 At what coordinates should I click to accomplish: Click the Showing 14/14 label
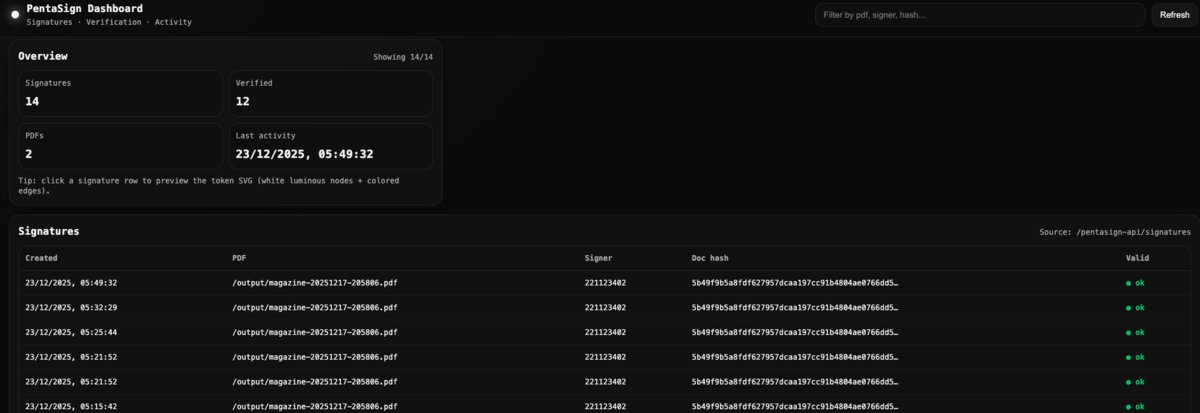(x=403, y=57)
